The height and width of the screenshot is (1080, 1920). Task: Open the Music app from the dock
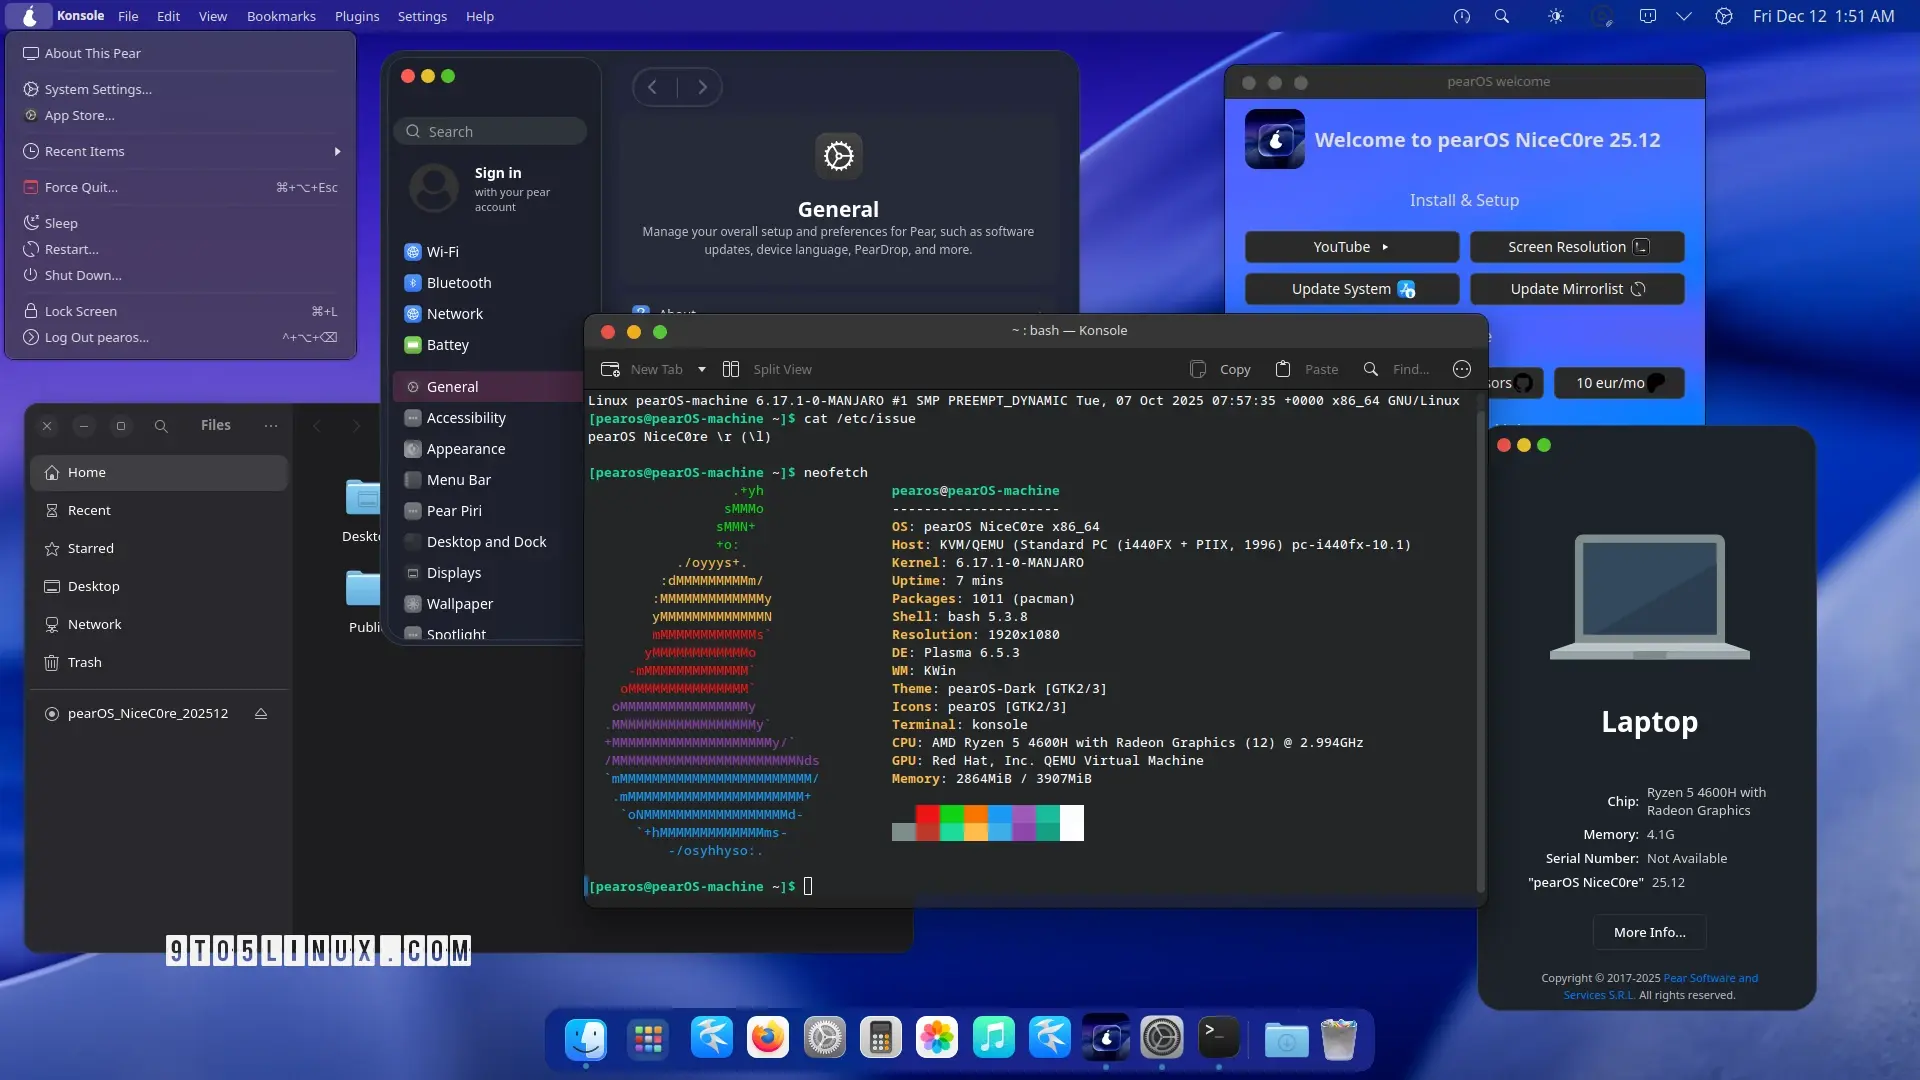point(993,1038)
